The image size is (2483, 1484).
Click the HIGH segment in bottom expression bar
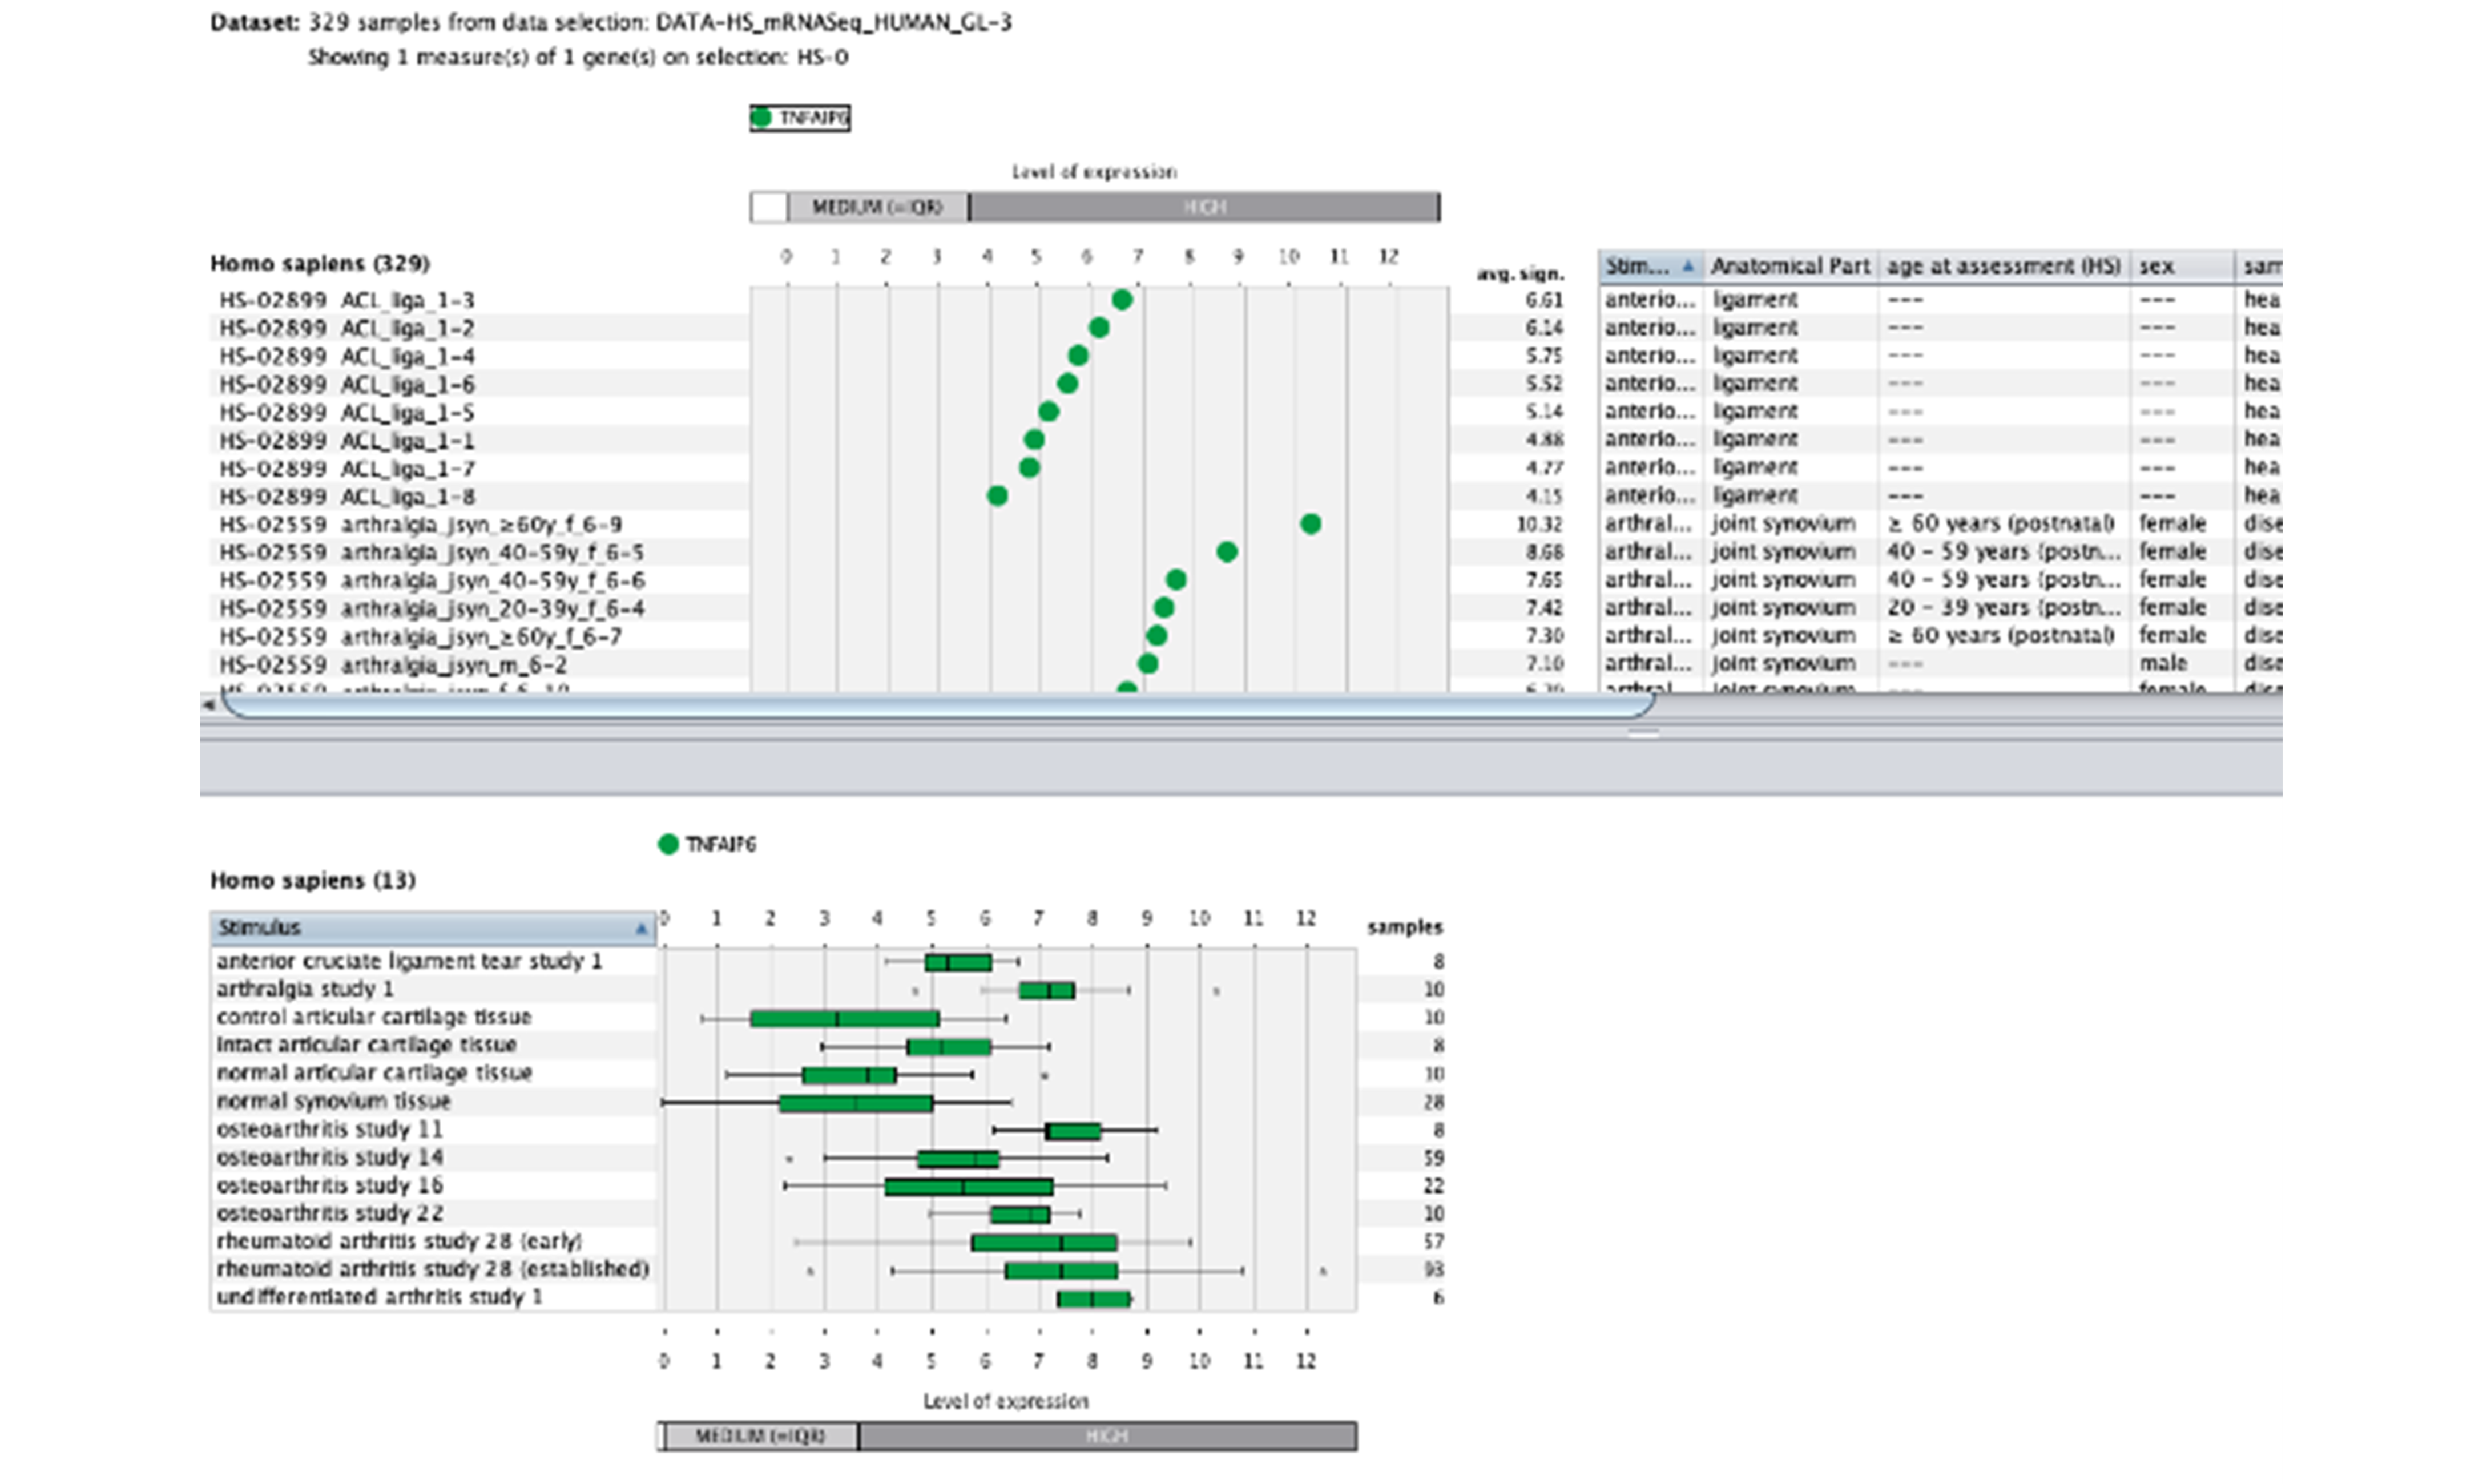(1107, 1436)
